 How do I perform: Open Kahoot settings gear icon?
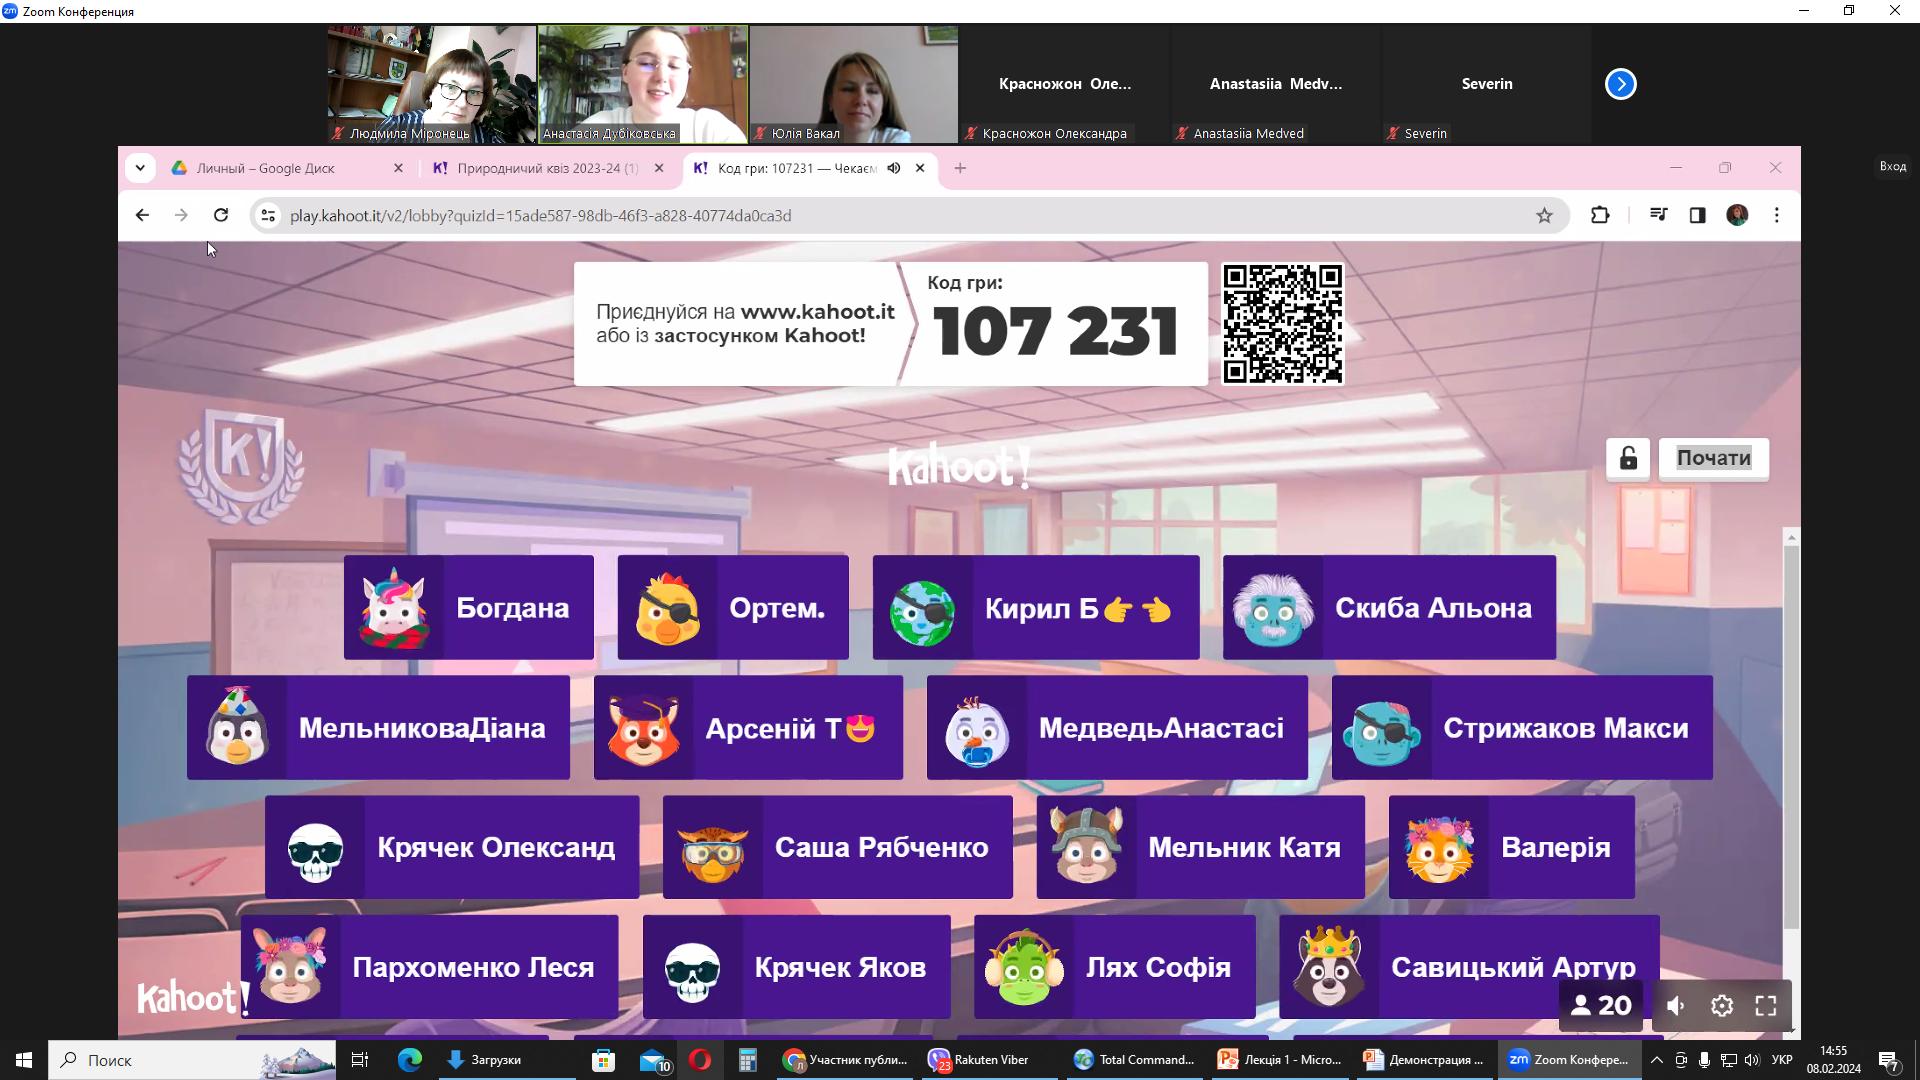point(1722,1006)
